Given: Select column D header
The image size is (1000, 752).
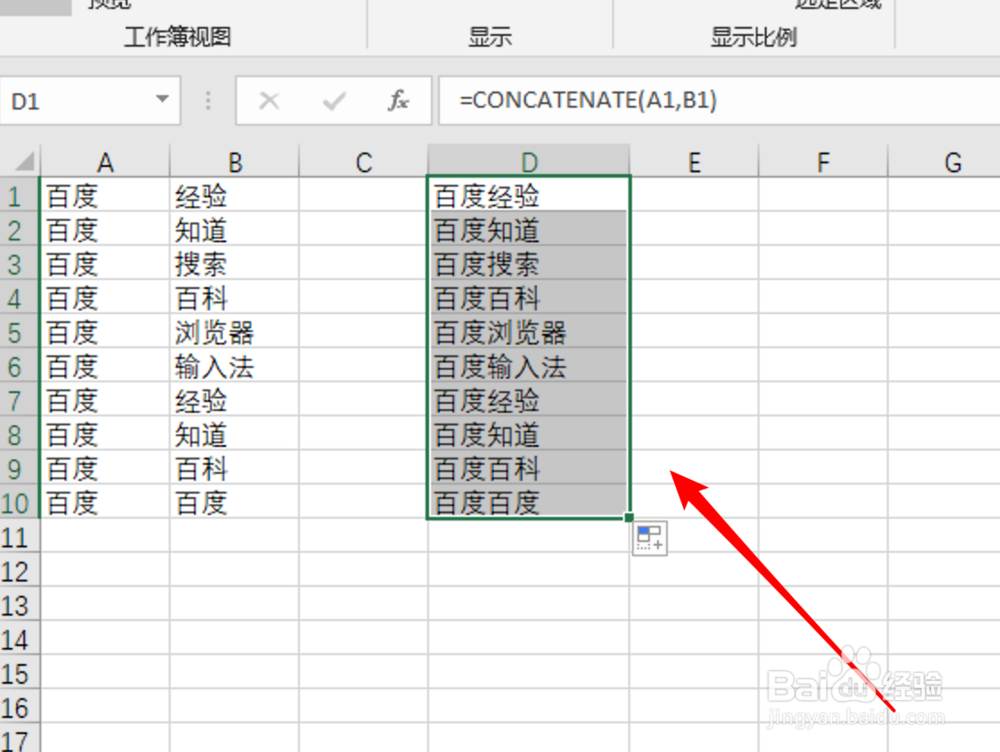Looking at the screenshot, I should pos(529,161).
